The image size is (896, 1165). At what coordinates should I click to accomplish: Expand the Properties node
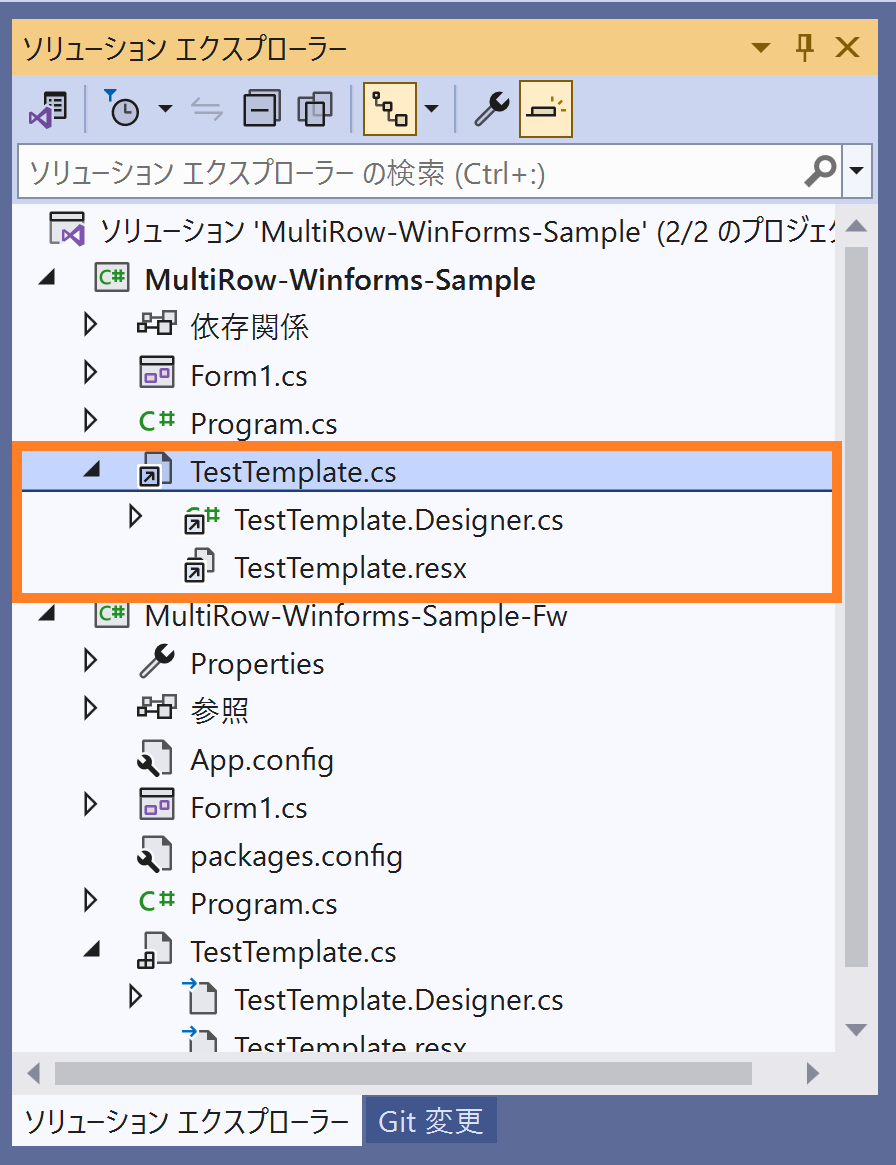click(x=91, y=661)
